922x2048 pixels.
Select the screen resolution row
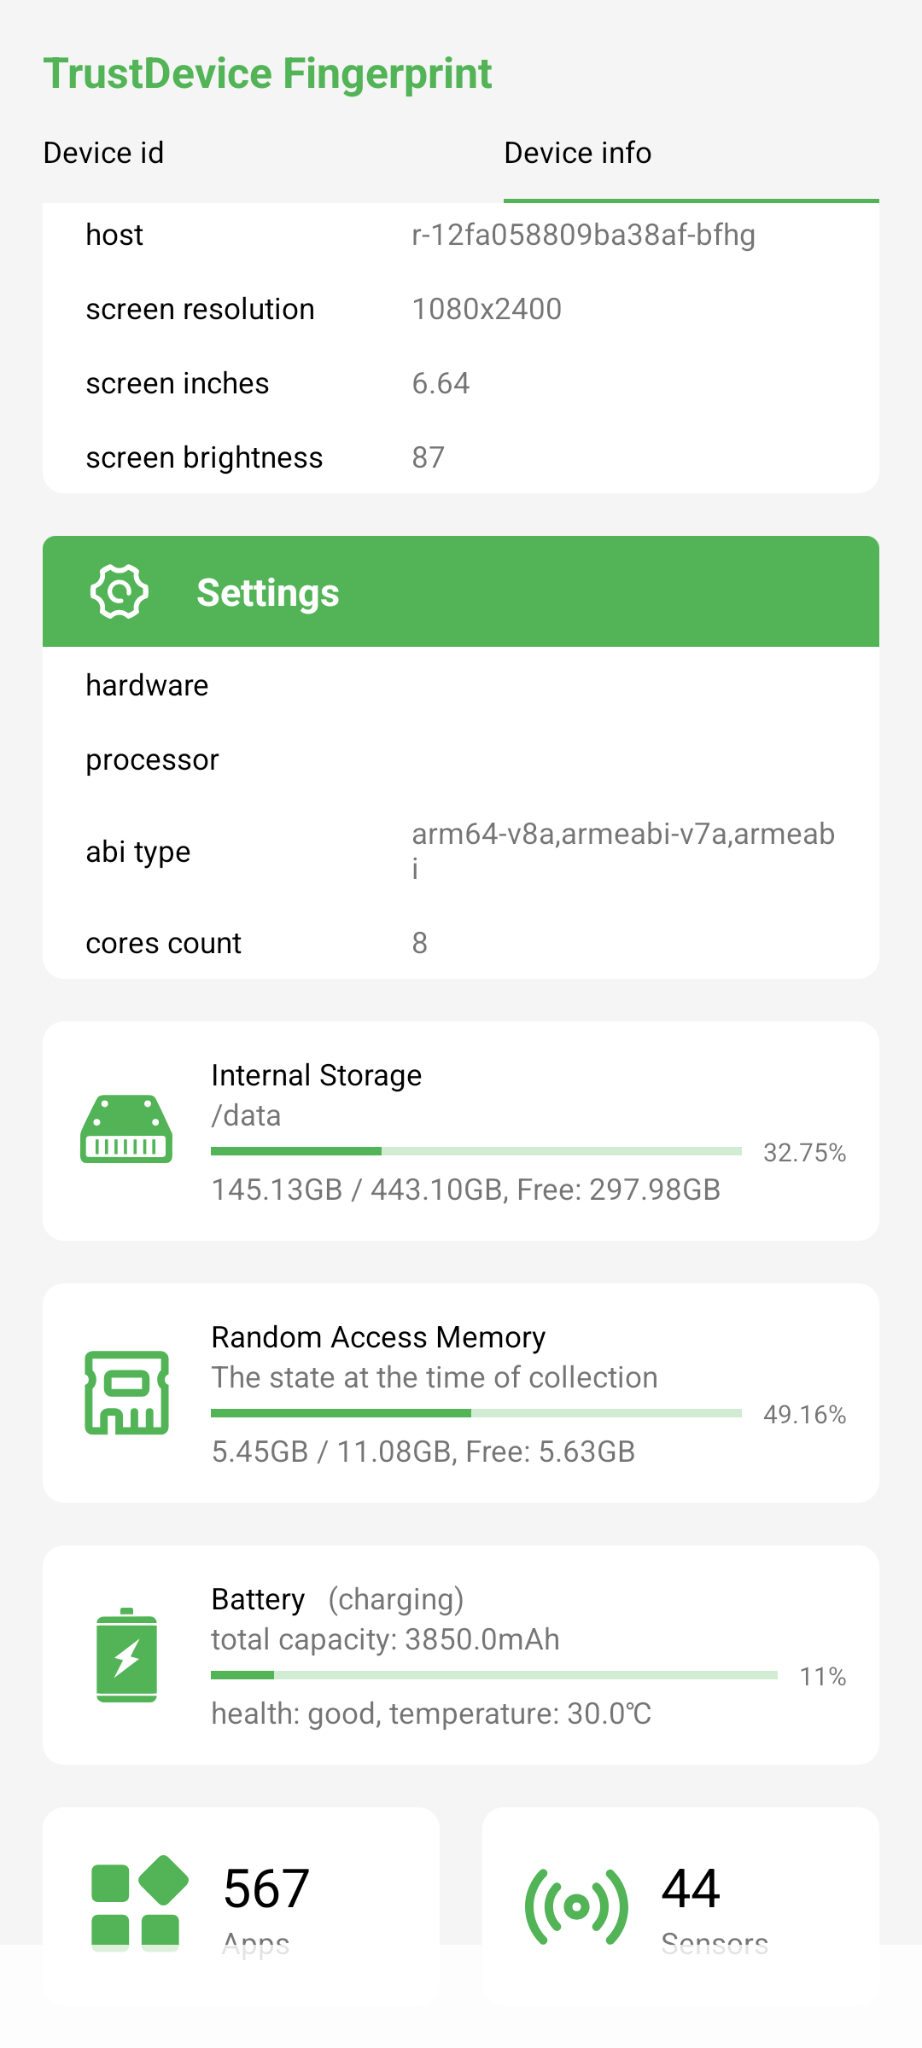[x=461, y=309]
